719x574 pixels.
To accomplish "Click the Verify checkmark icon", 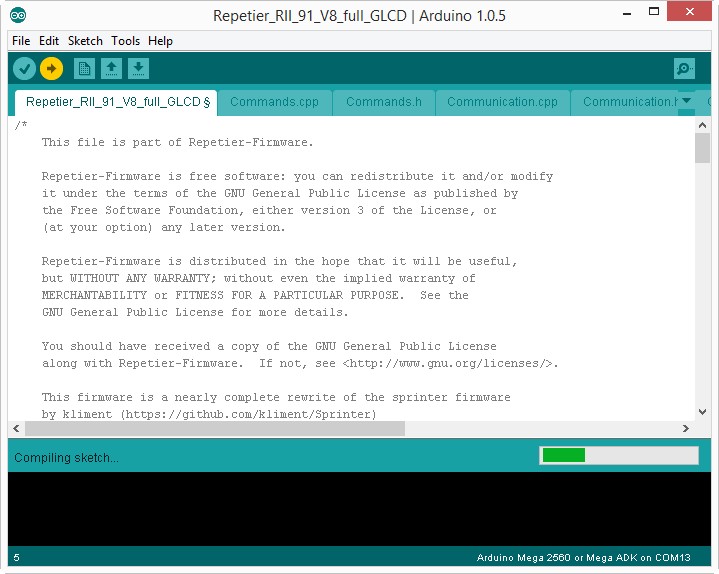I will click(25, 69).
